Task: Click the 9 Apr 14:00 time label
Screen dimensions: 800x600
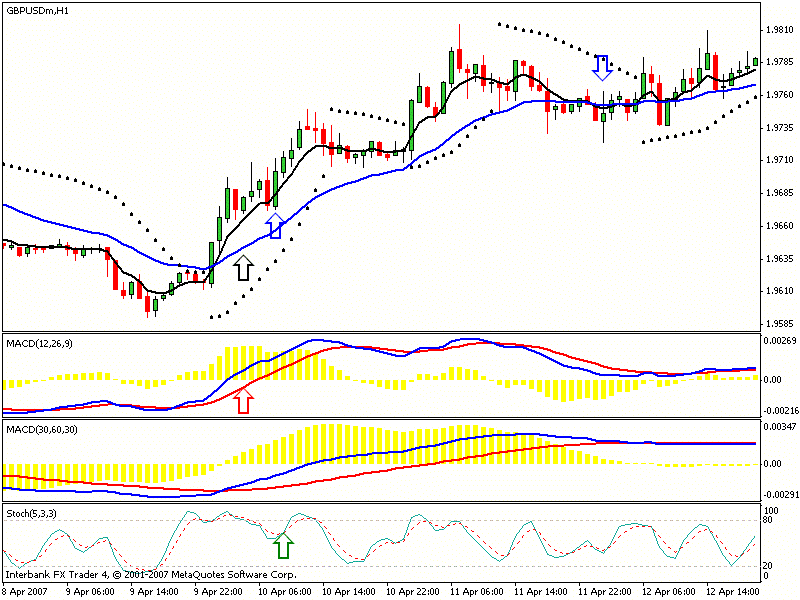Action: 154,592
